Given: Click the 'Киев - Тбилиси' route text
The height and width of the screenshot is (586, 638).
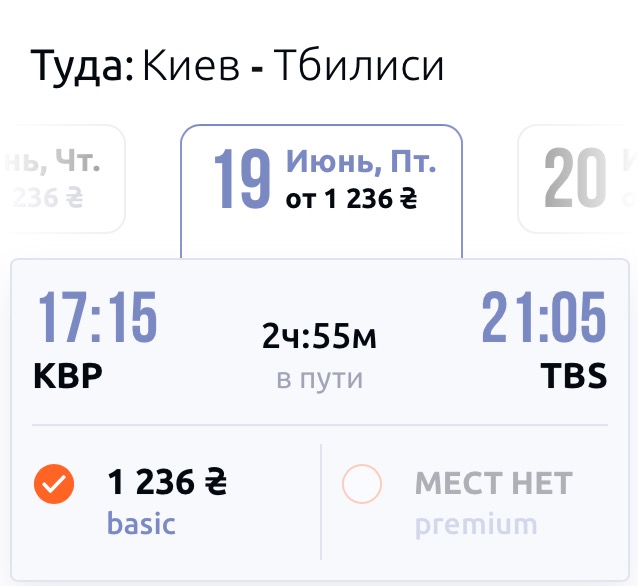Looking at the screenshot, I should pos(293,67).
